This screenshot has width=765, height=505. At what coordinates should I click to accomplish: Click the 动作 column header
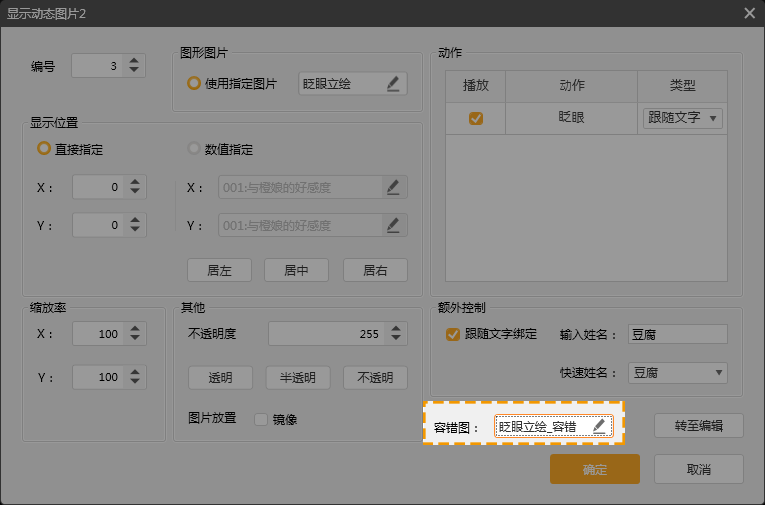point(571,86)
